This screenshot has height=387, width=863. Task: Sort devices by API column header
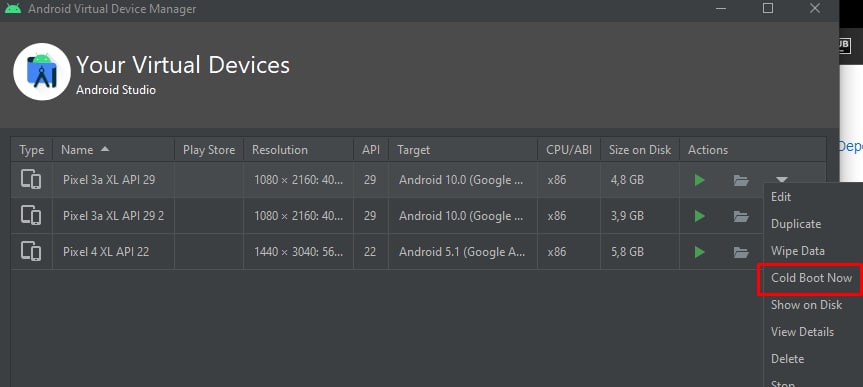[370, 150]
